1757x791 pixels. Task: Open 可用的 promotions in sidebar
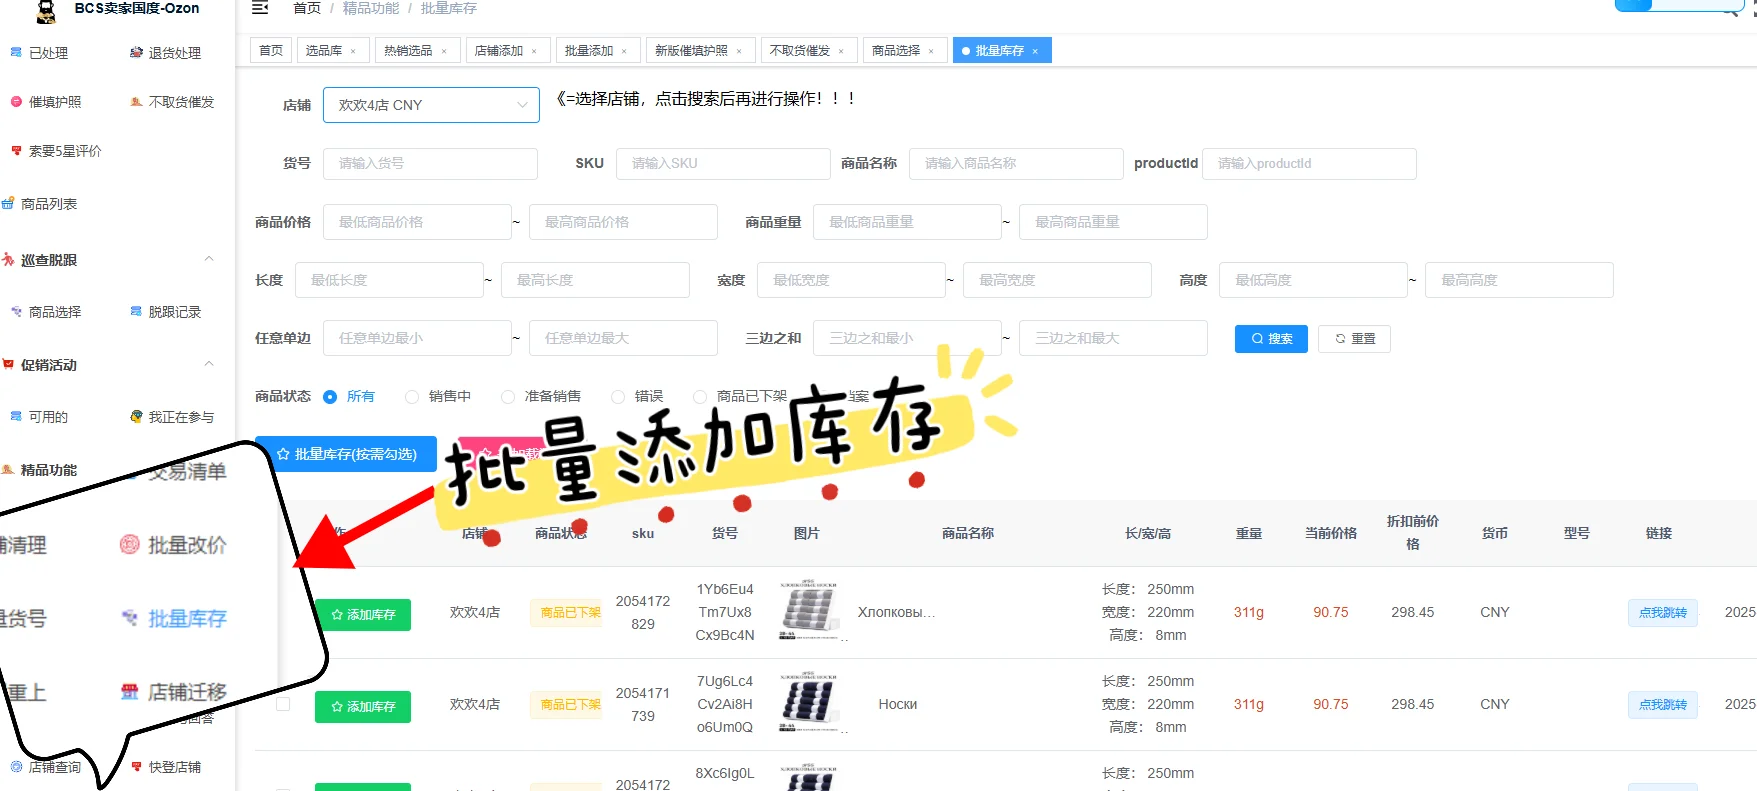40,417
